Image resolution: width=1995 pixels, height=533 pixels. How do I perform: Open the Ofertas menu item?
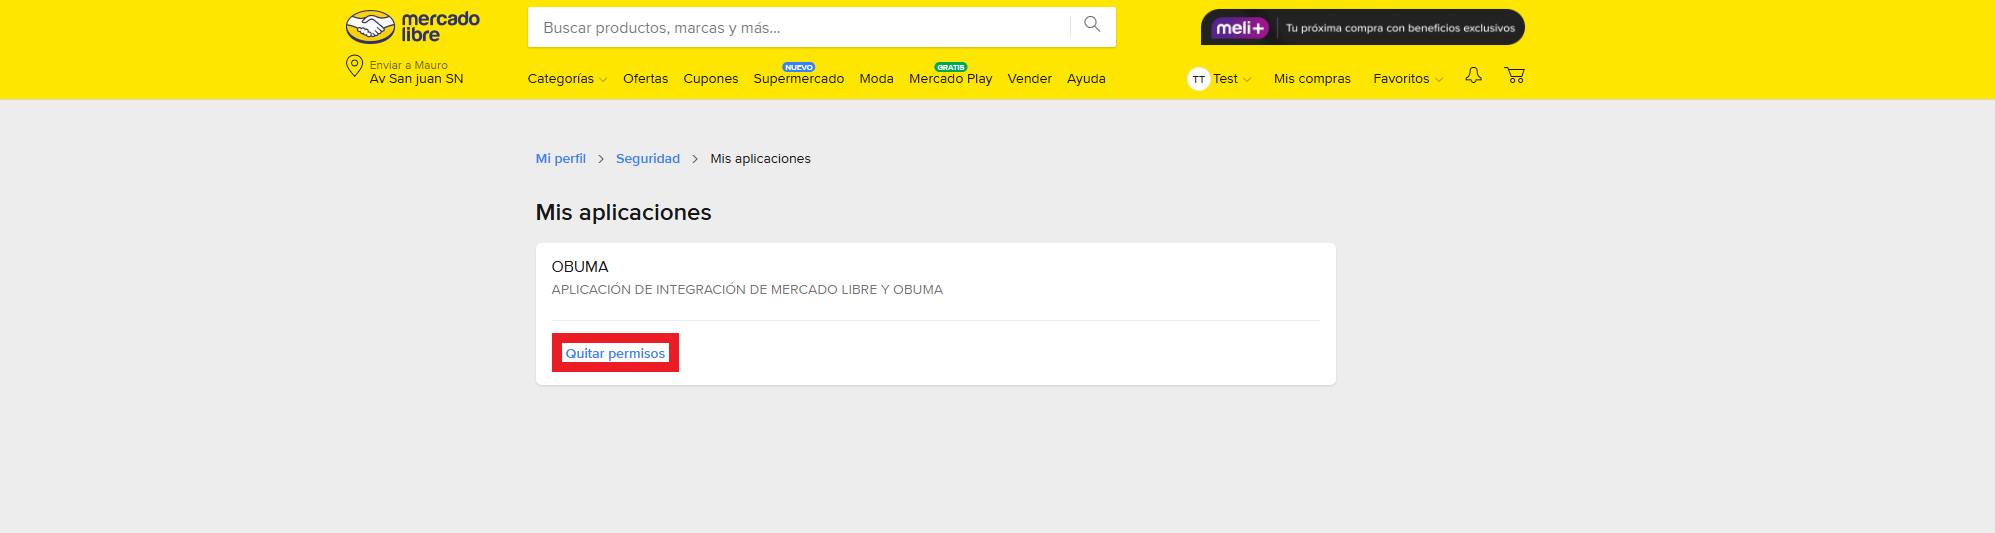click(x=645, y=79)
